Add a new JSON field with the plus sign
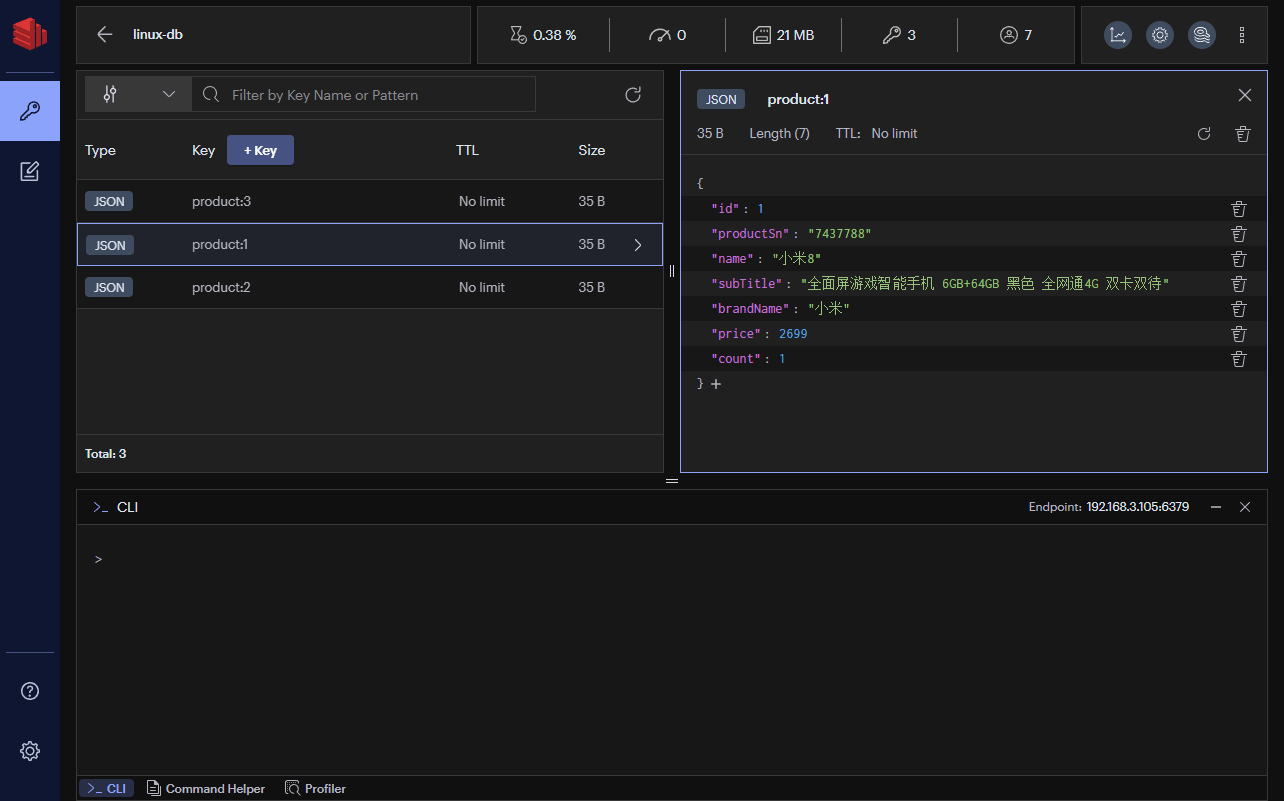The image size is (1284, 801). (716, 383)
